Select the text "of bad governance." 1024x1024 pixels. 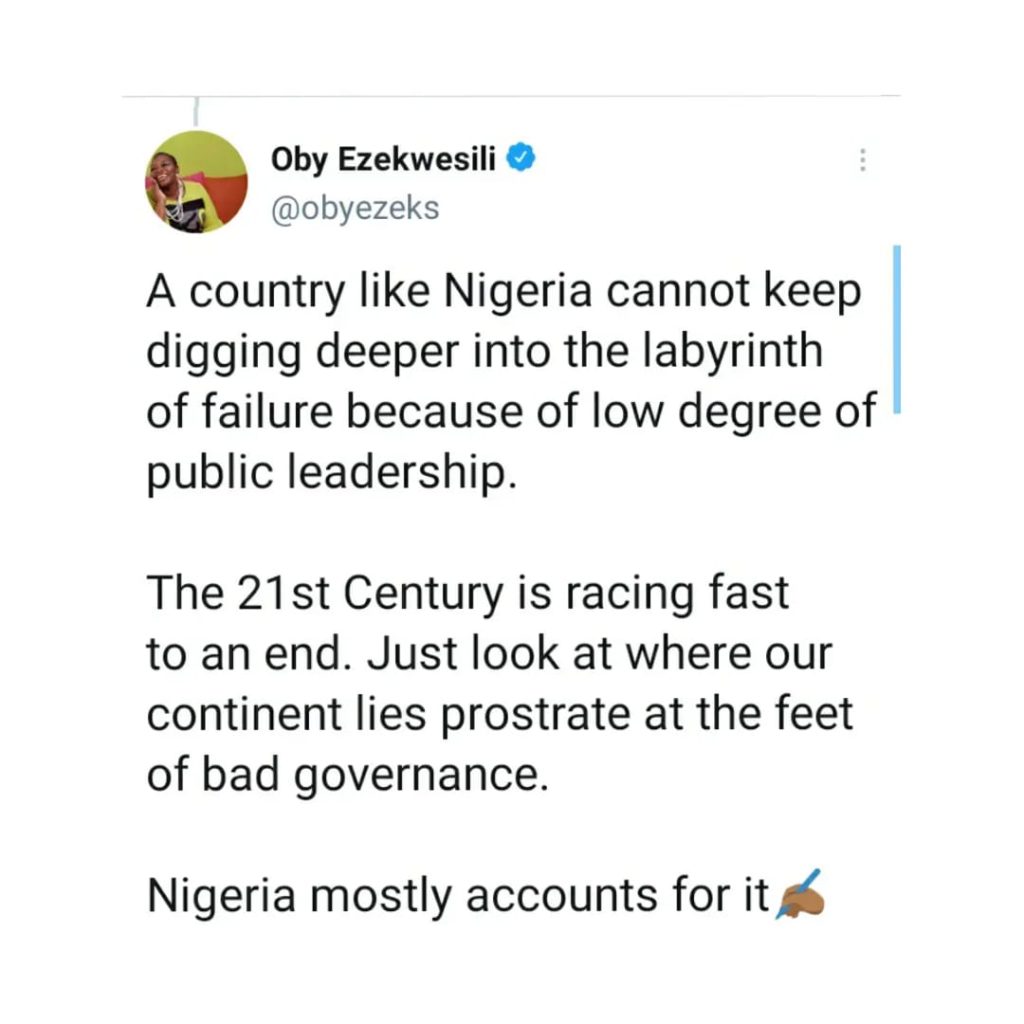pyautogui.click(x=348, y=774)
